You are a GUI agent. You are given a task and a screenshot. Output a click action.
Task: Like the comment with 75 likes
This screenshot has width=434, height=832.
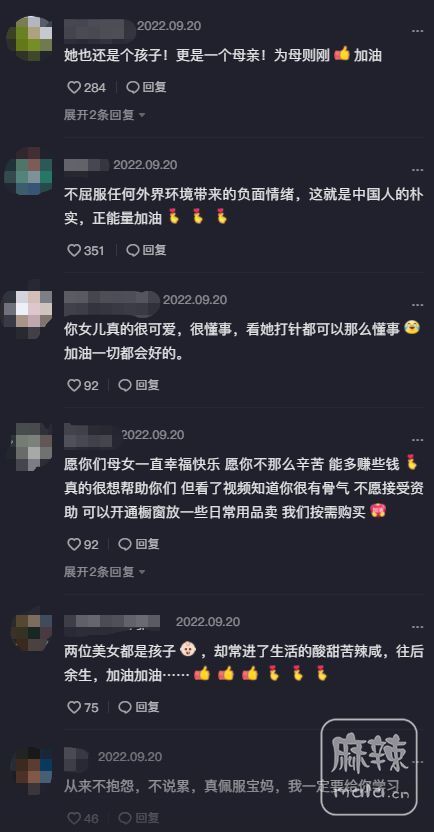click(x=83, y=707)
